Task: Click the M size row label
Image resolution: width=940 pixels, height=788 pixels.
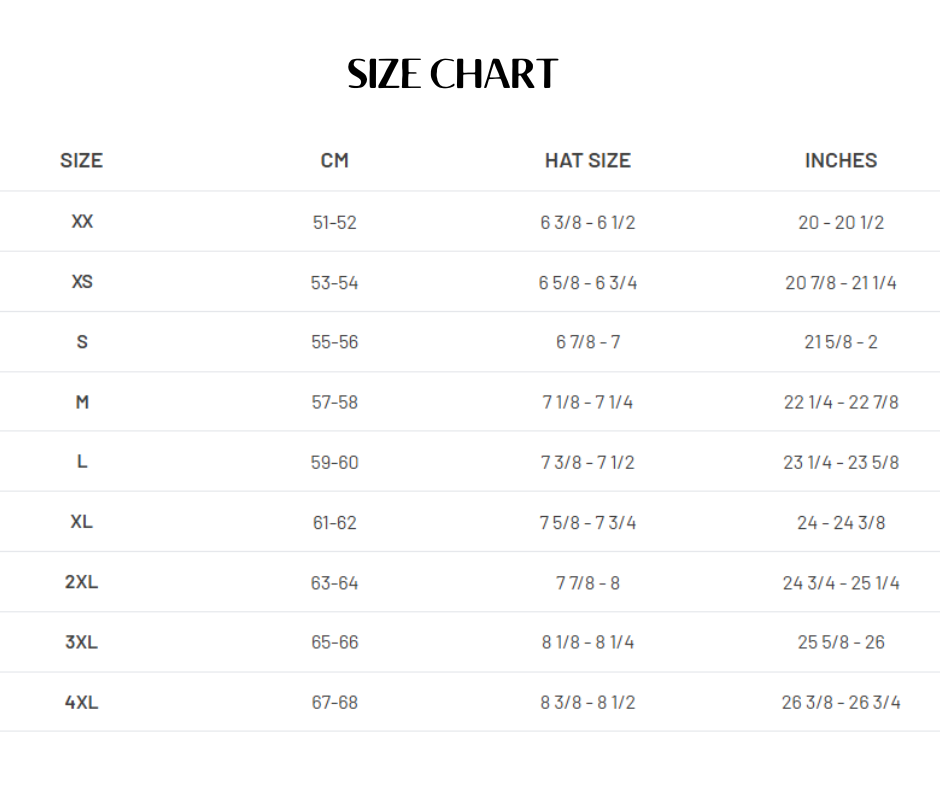Action: (x=82, y=402)
